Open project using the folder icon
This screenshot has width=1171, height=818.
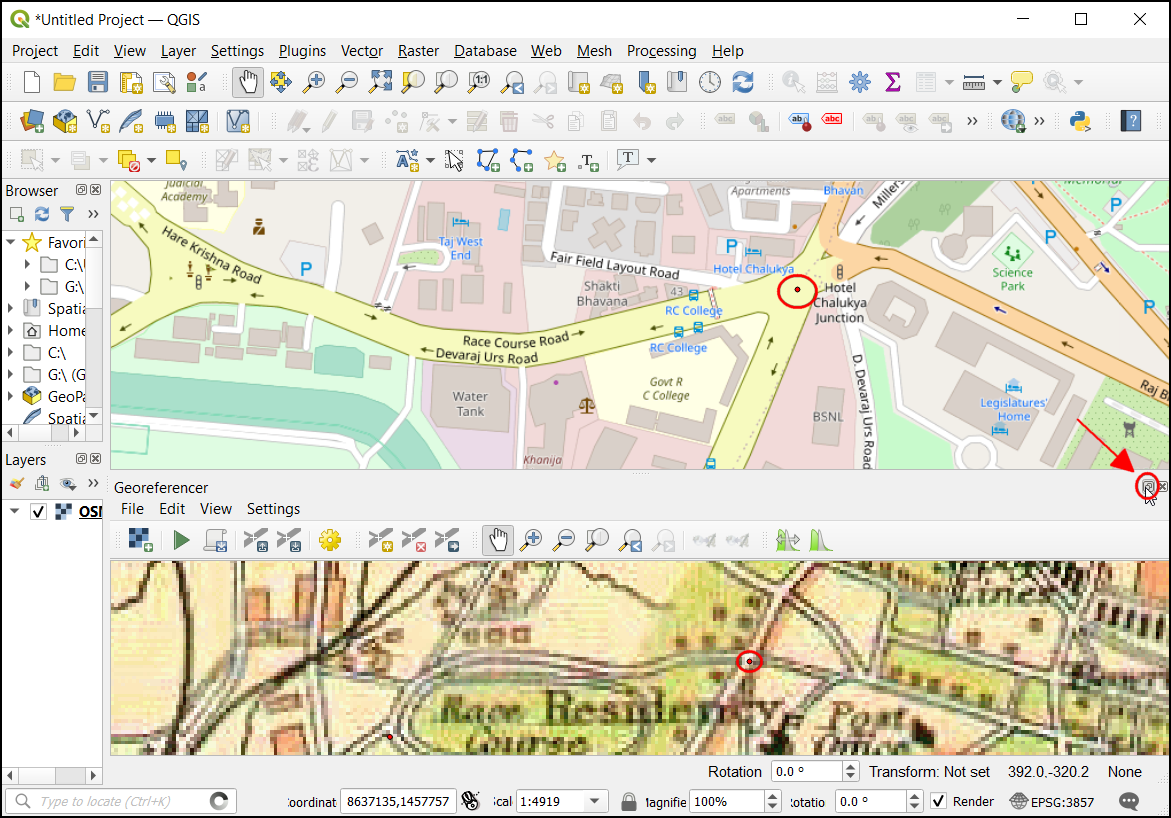tap(64, 81)
